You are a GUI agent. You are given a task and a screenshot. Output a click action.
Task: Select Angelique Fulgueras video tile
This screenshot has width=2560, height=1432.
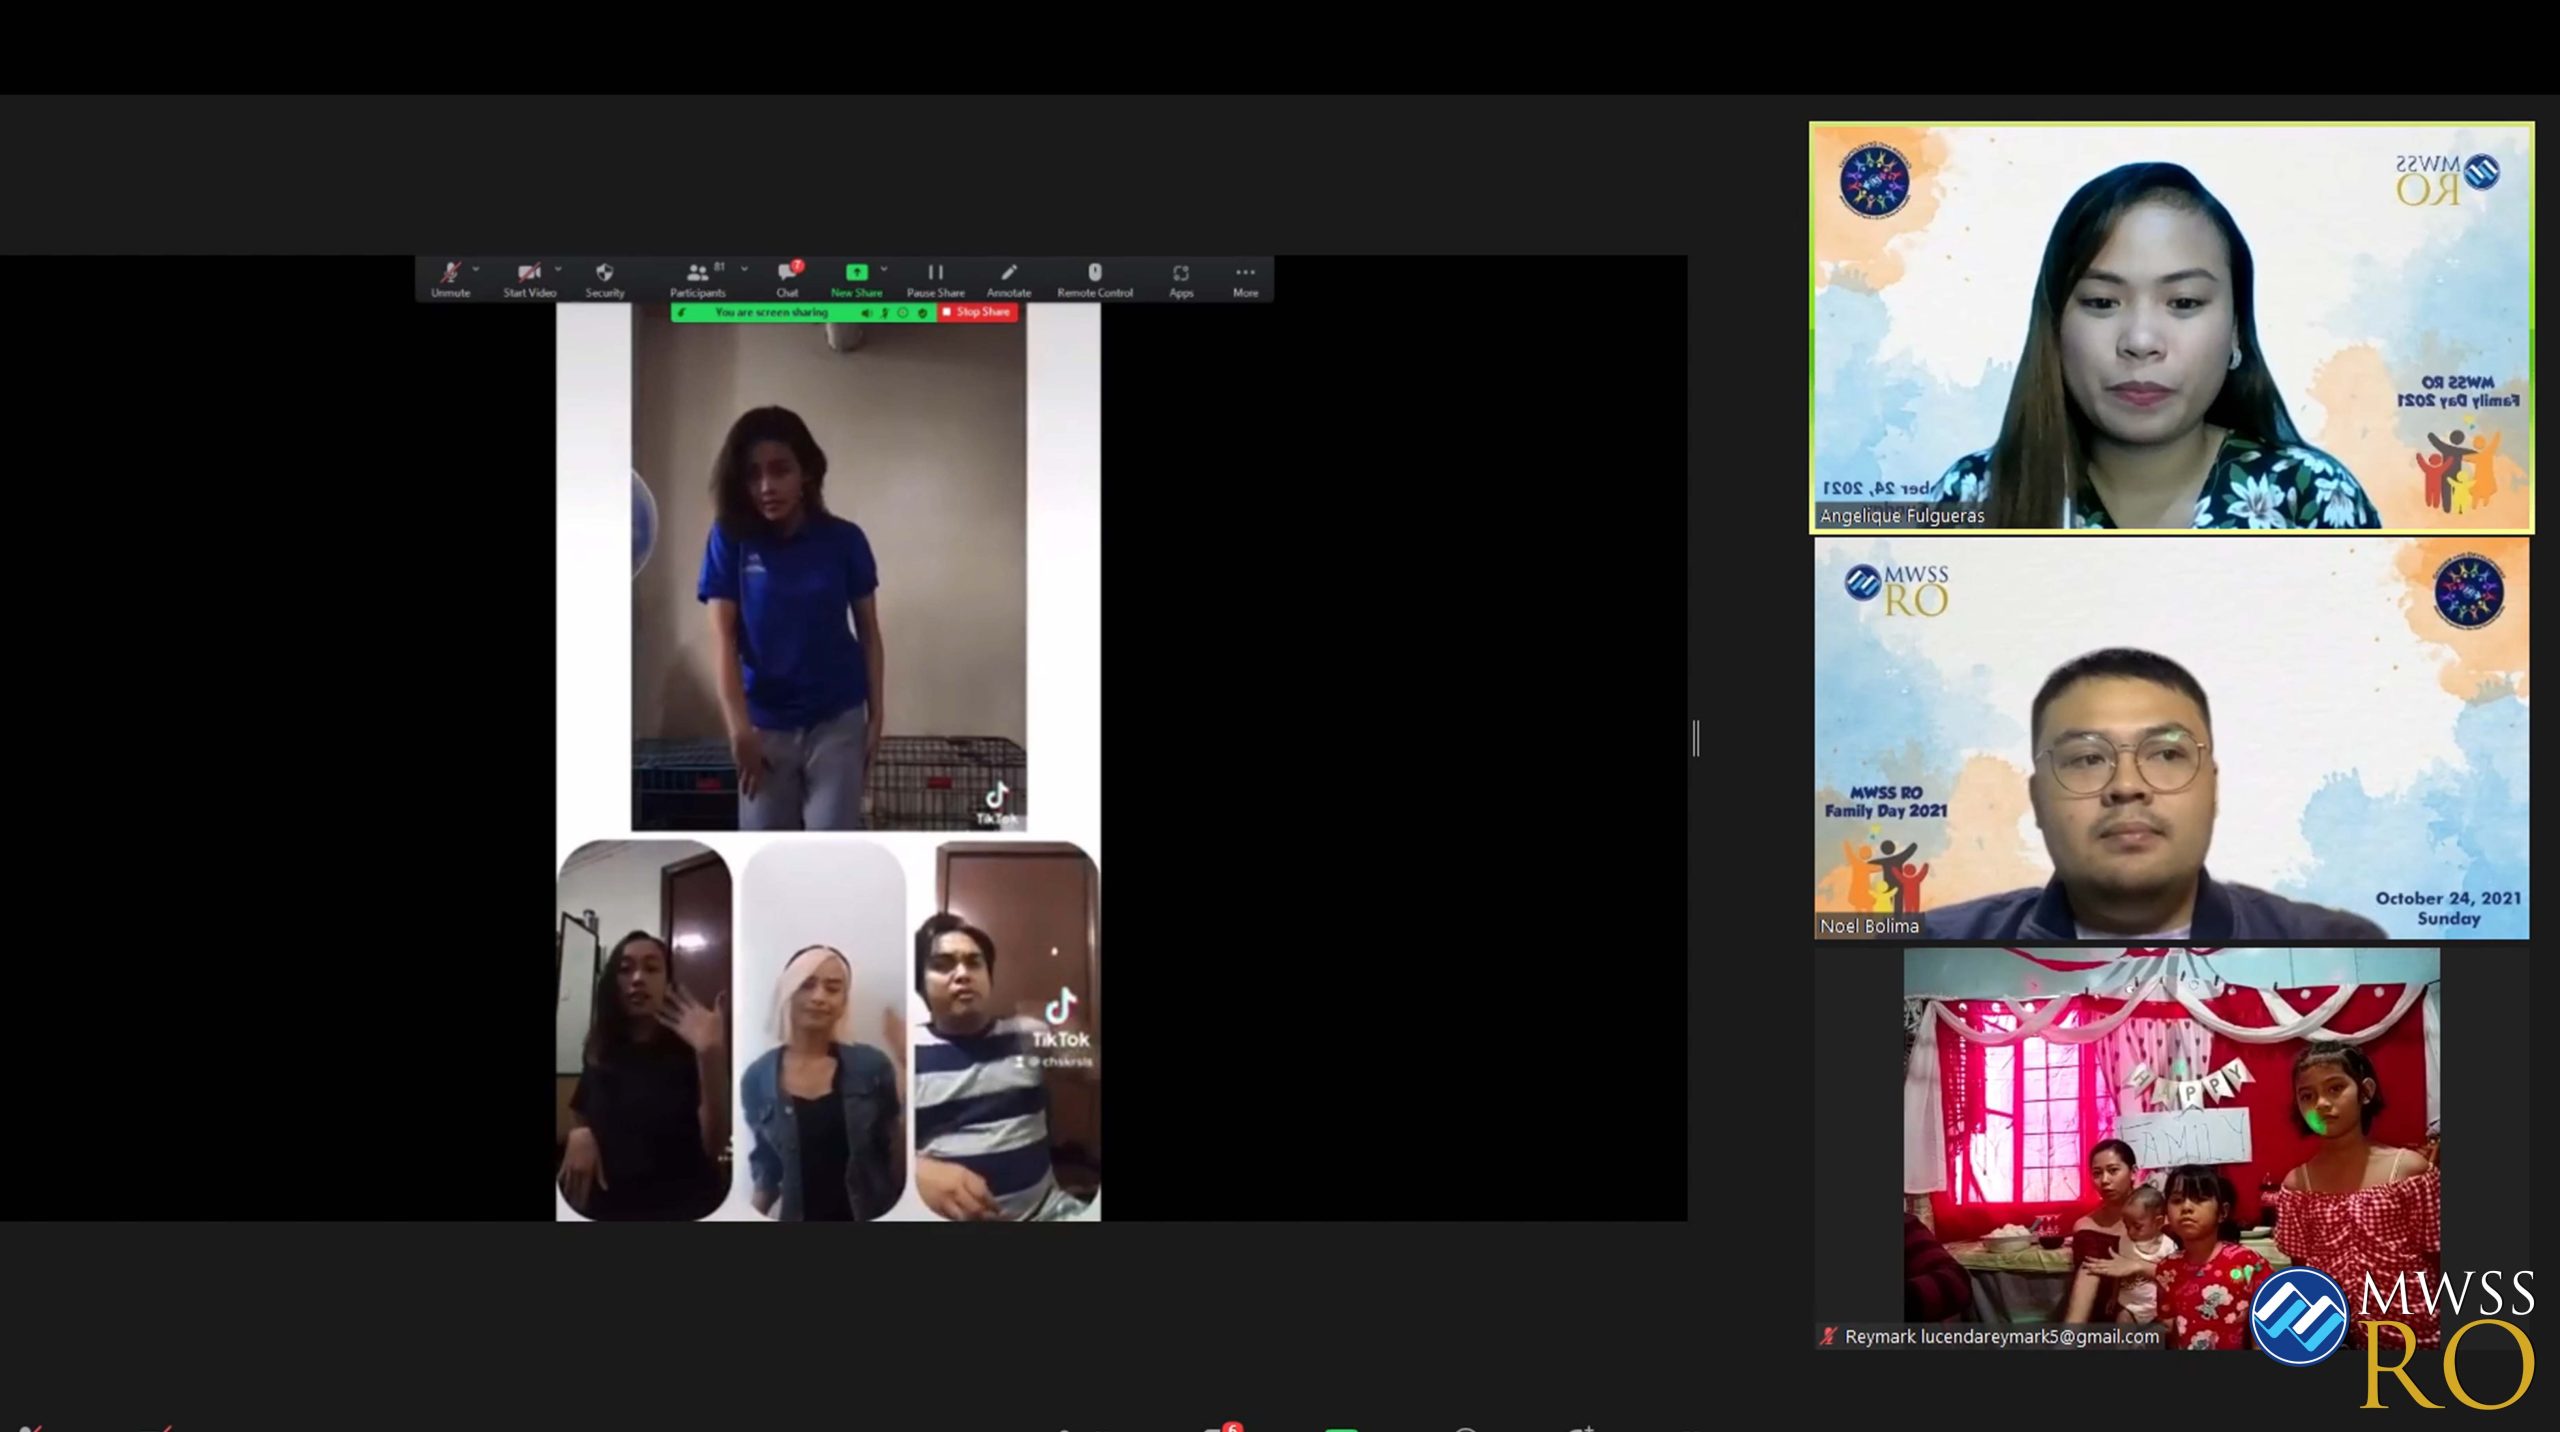pyautogui.click(x=2171, y=327)
